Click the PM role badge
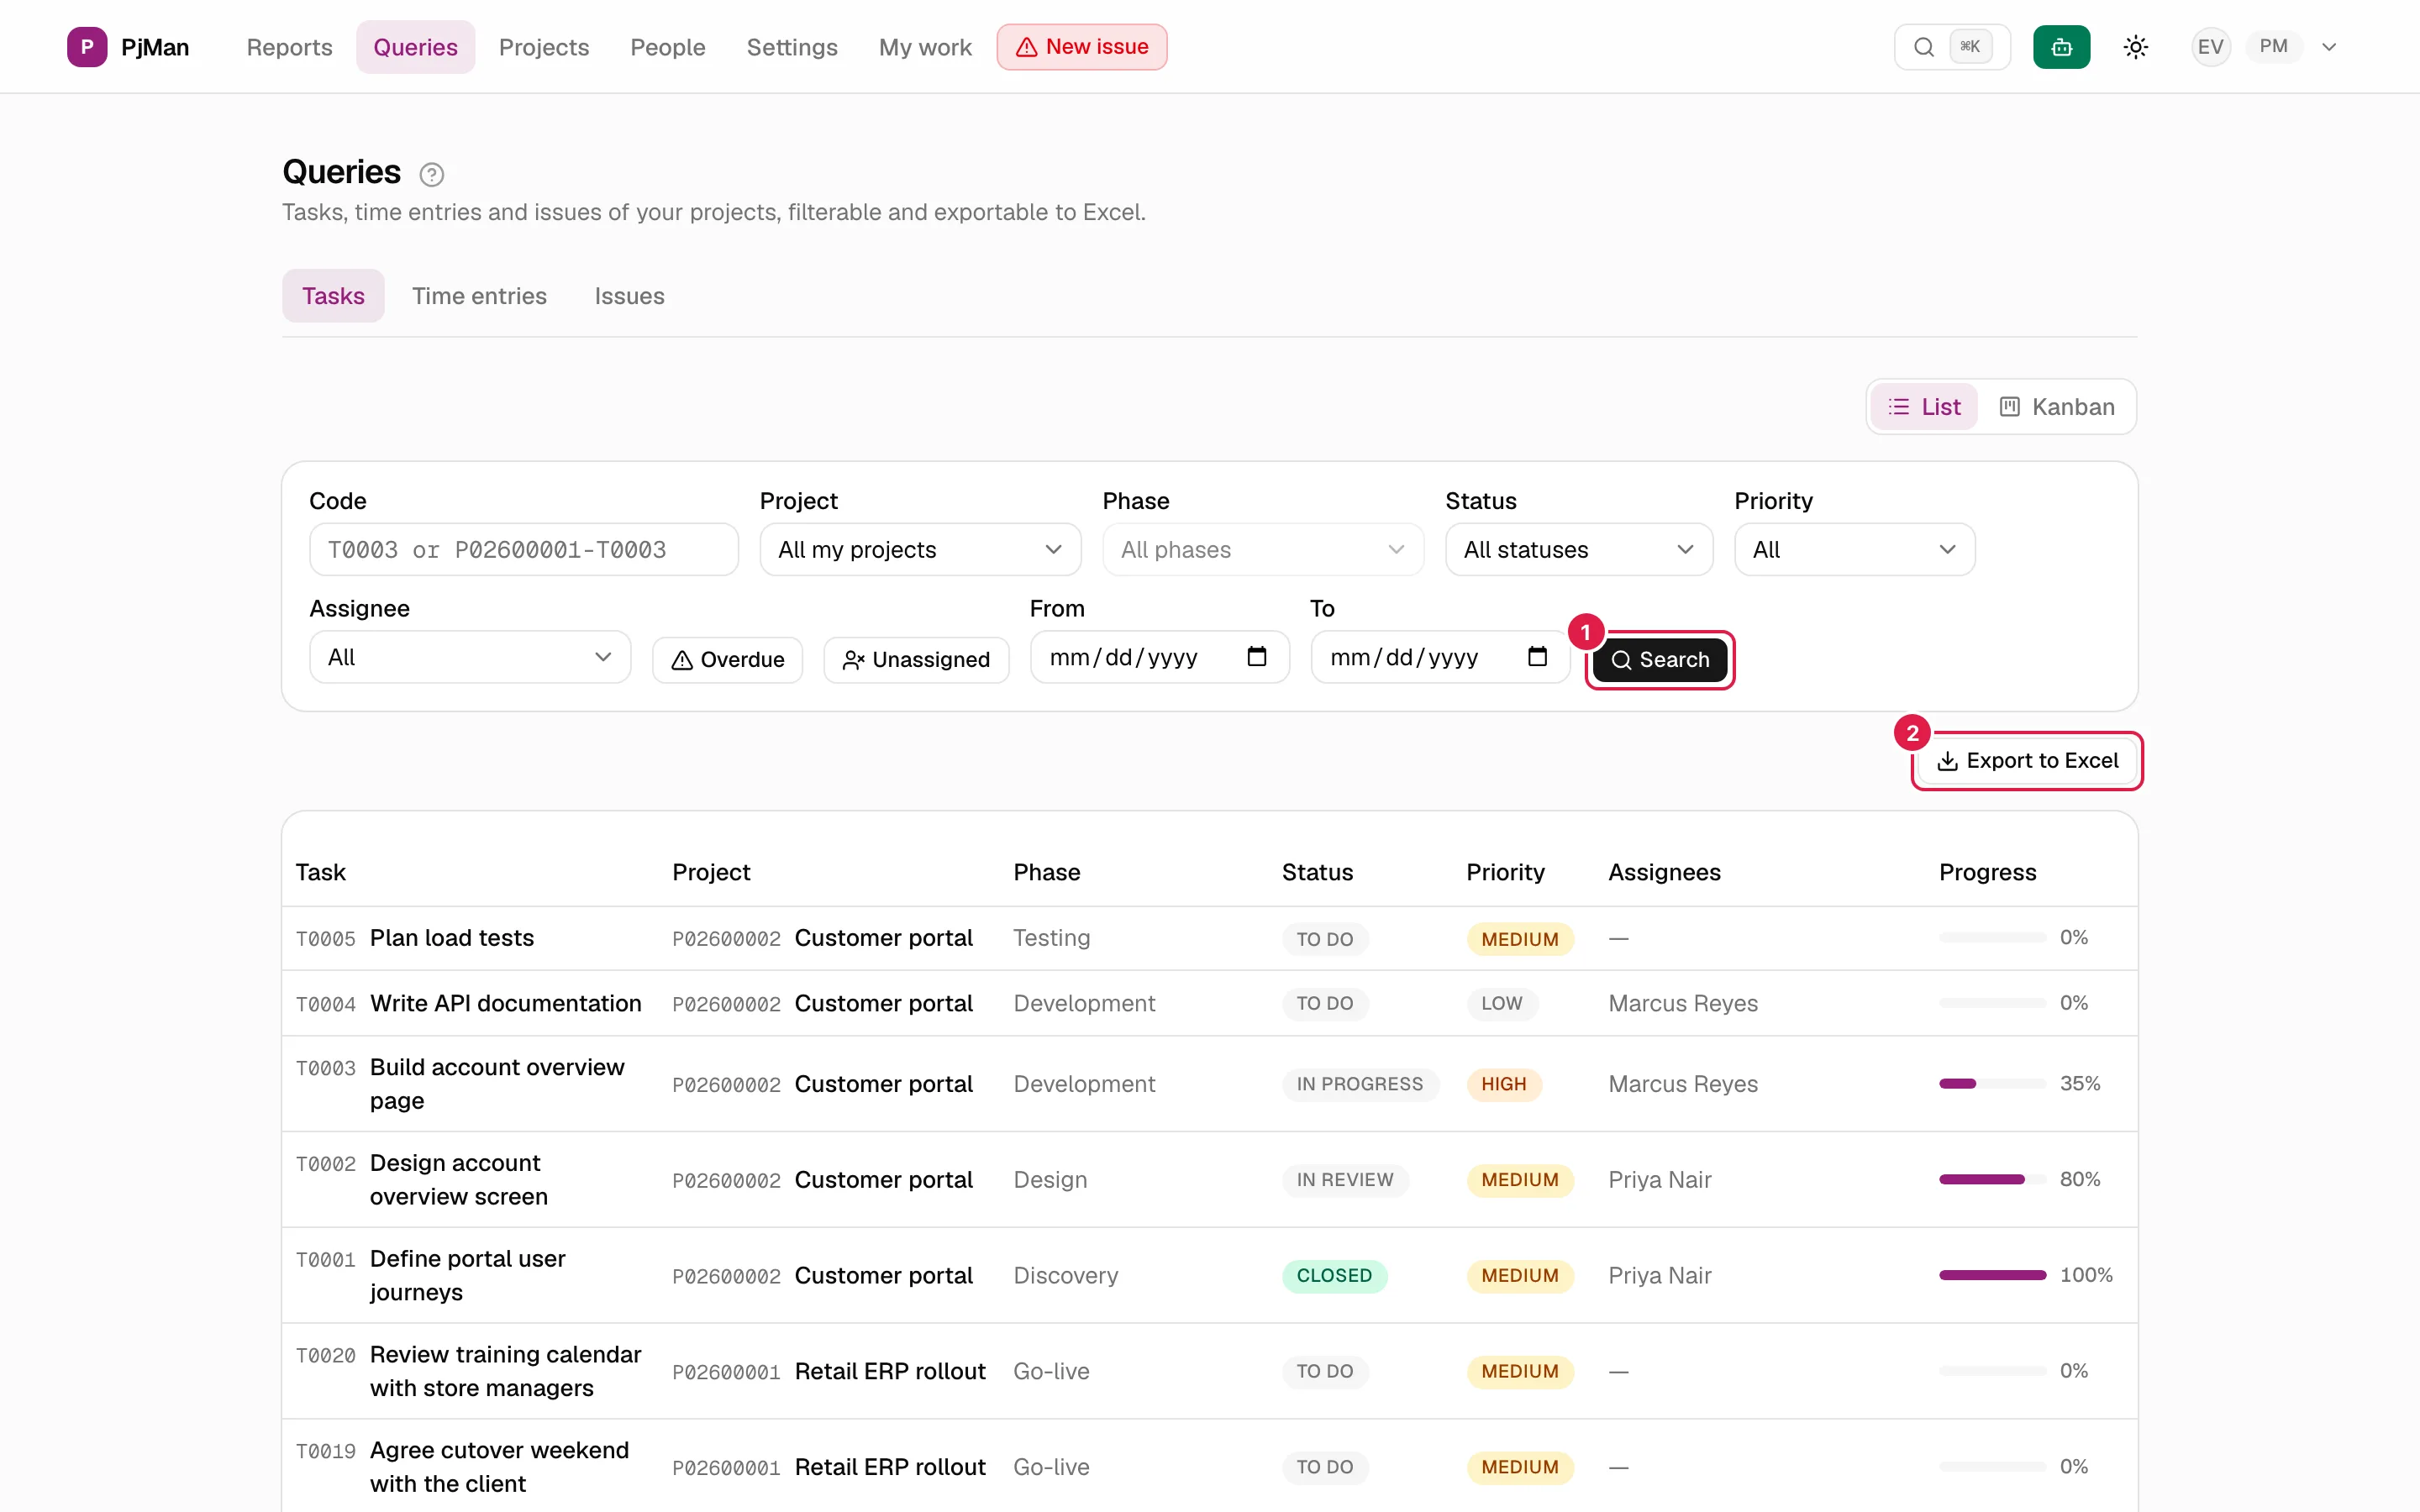Viewport: 2420px width, 1512px height. click(x=2273, y=47)
